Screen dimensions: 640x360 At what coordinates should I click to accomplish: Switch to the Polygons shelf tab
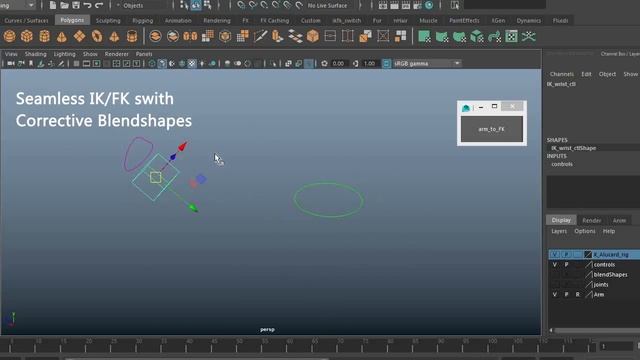[72, 20]
